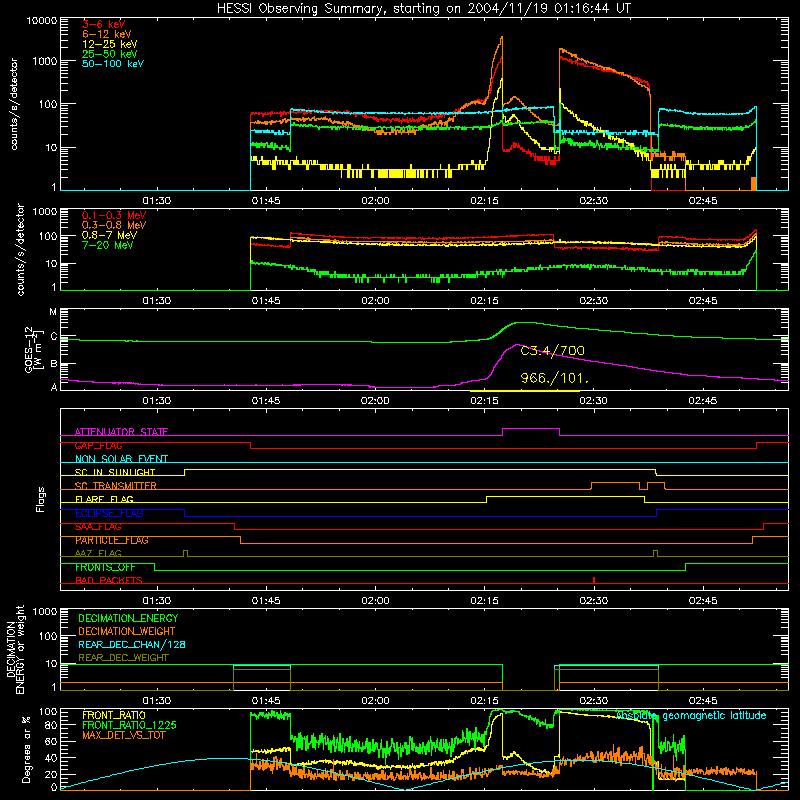Screen dimensions: 800x800
Task: Click the 10000 y-axis value in top plot
Action: click(42, 21)
